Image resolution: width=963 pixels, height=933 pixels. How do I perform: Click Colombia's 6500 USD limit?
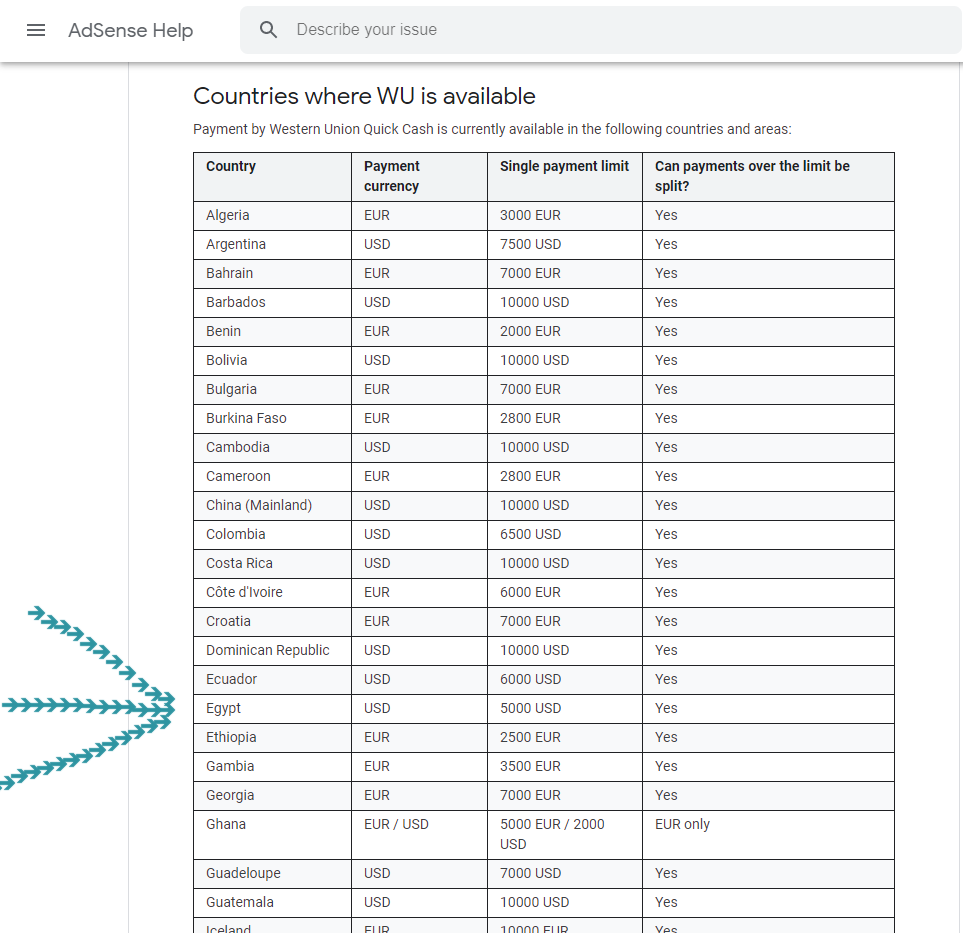point(565,534)
